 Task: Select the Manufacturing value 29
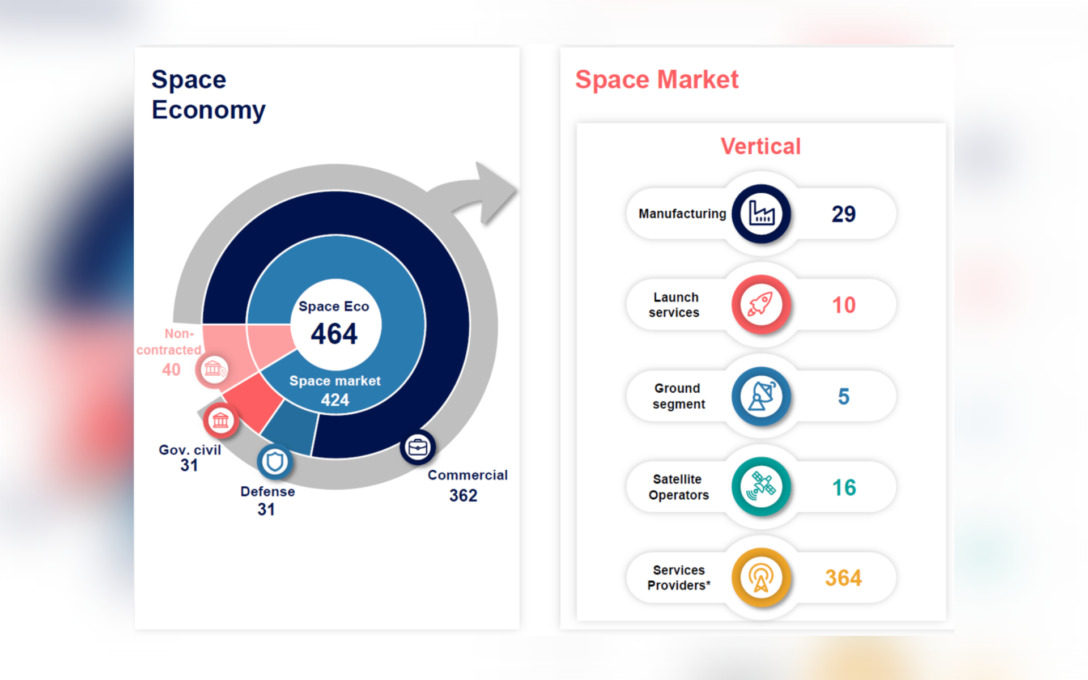tap(843, 213)
